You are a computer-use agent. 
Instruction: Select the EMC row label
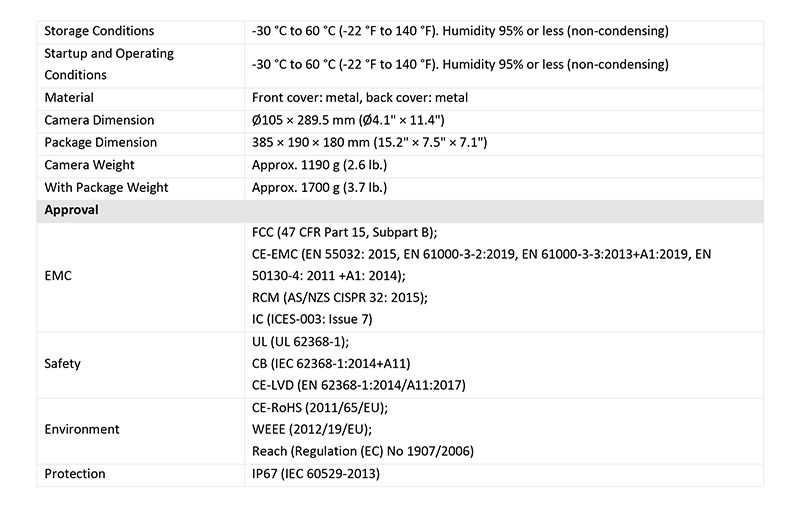60,275
